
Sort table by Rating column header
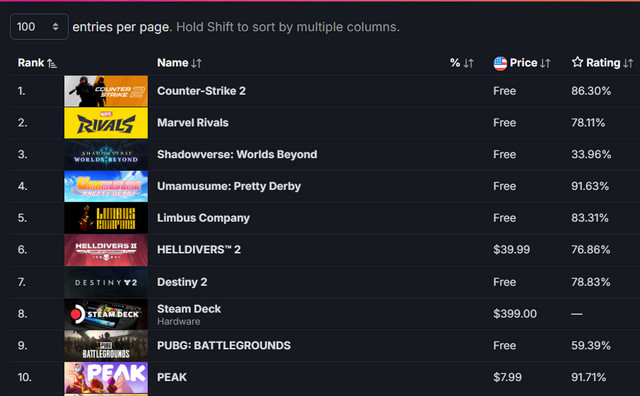point(602,63)
